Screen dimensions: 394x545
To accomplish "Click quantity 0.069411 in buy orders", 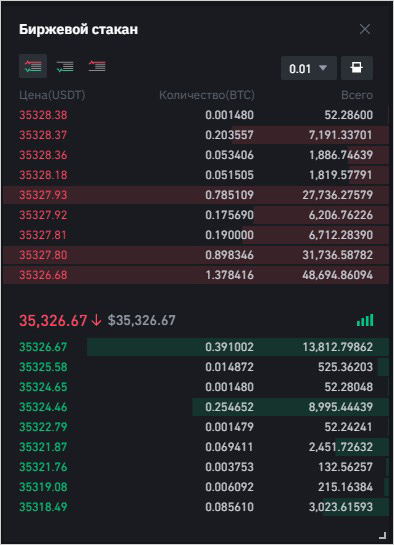I will tap(229, 447).
